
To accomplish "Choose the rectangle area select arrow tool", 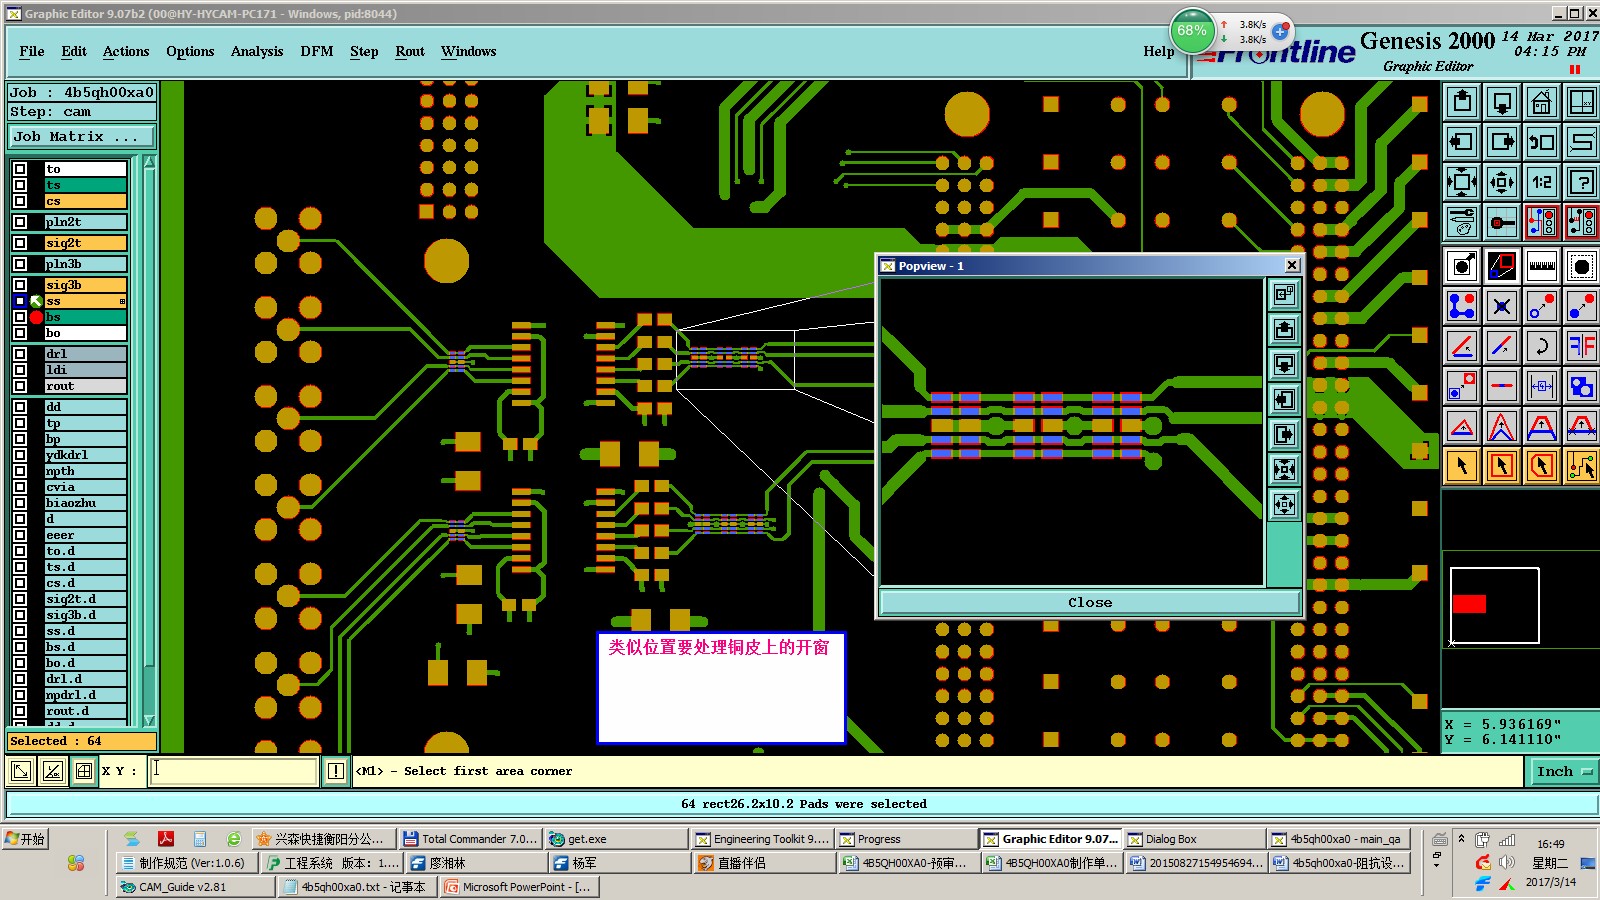I will tap(1501, 466).
